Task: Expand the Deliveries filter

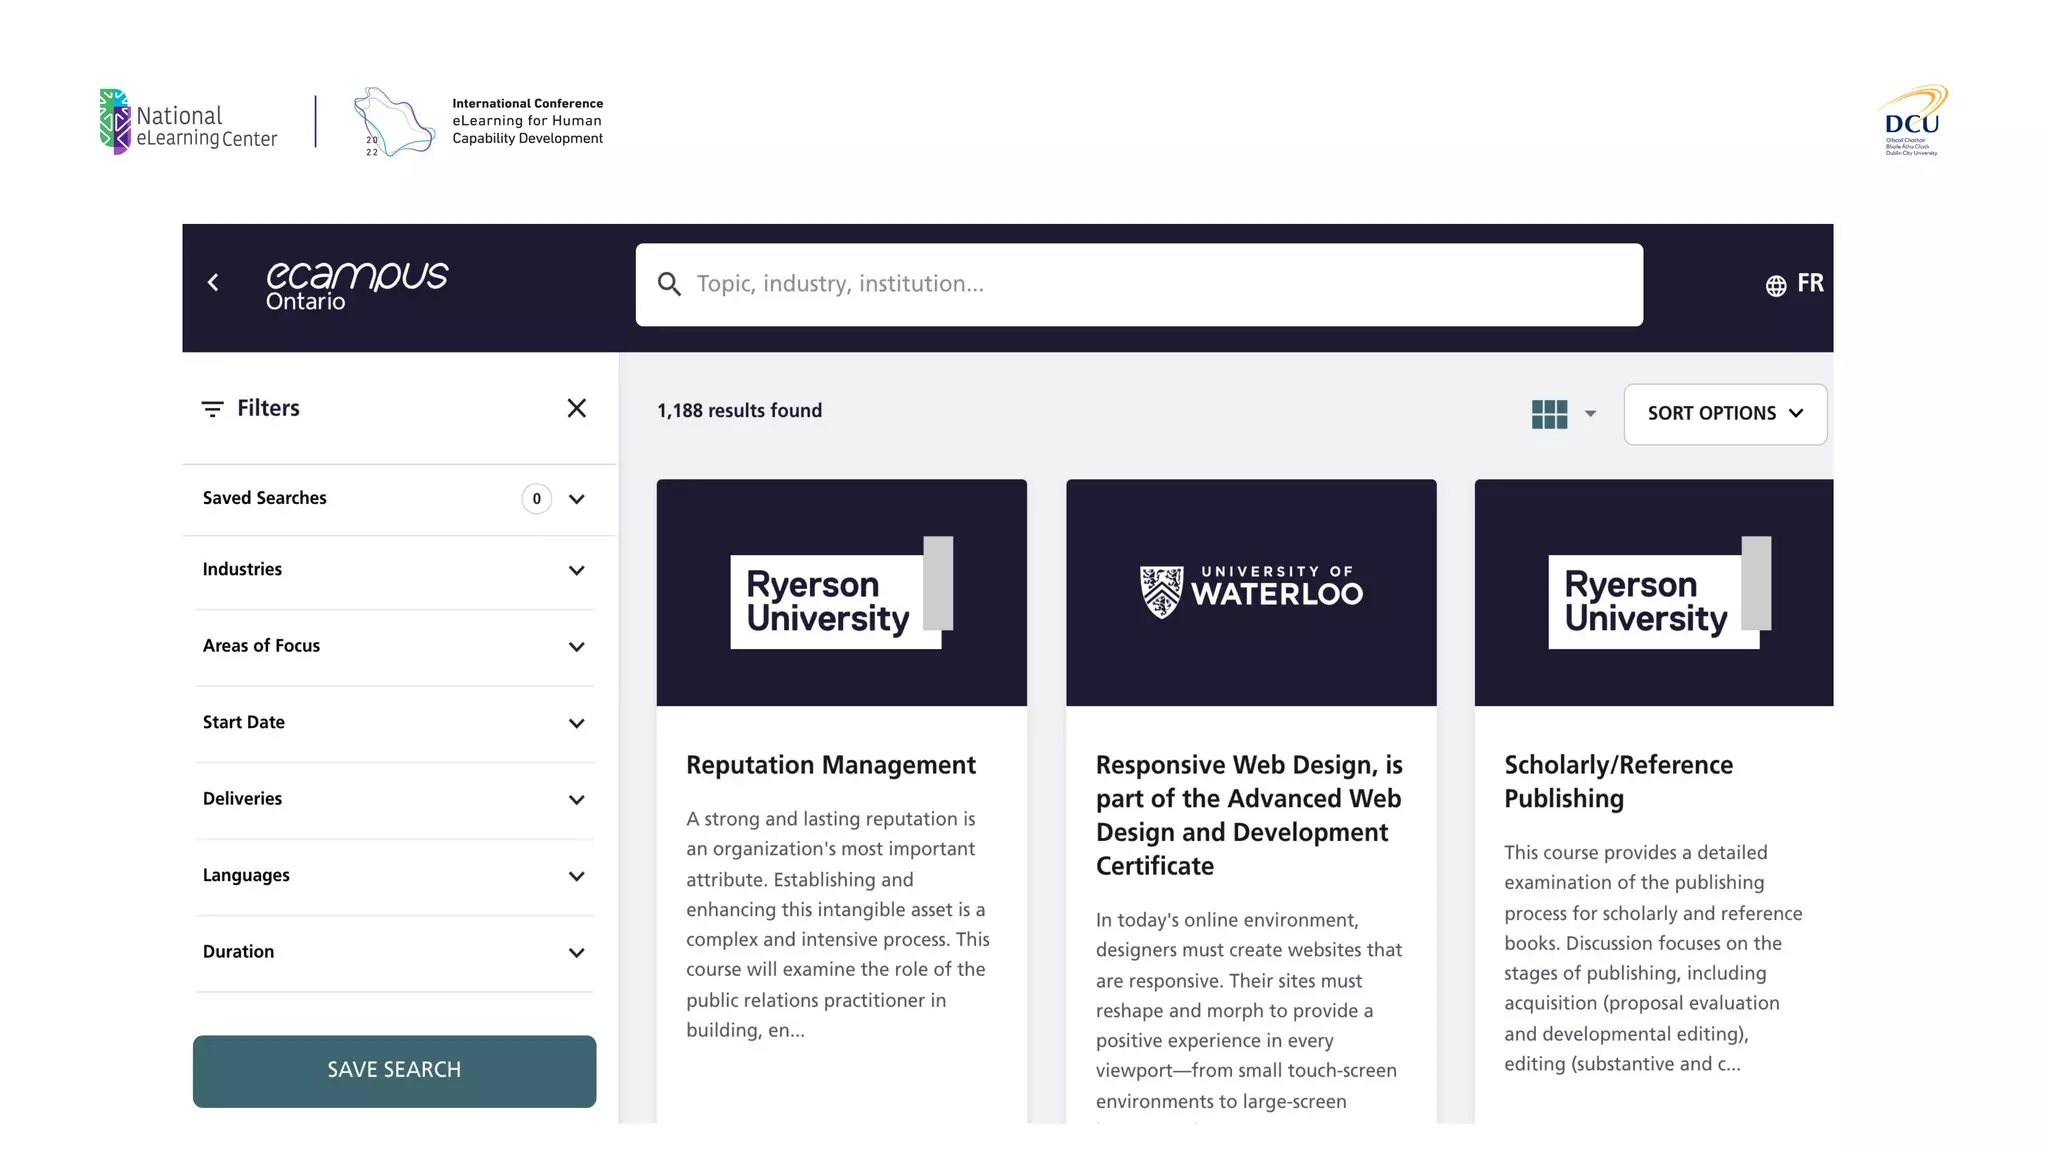Action: click(576, 800)
